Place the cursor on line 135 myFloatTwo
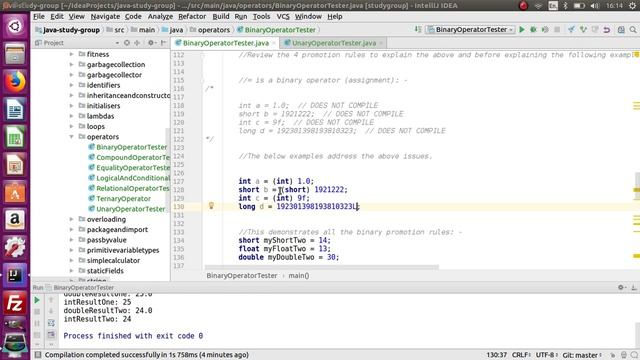This screenshot has height=360, width=640. (x=285, y=249)
